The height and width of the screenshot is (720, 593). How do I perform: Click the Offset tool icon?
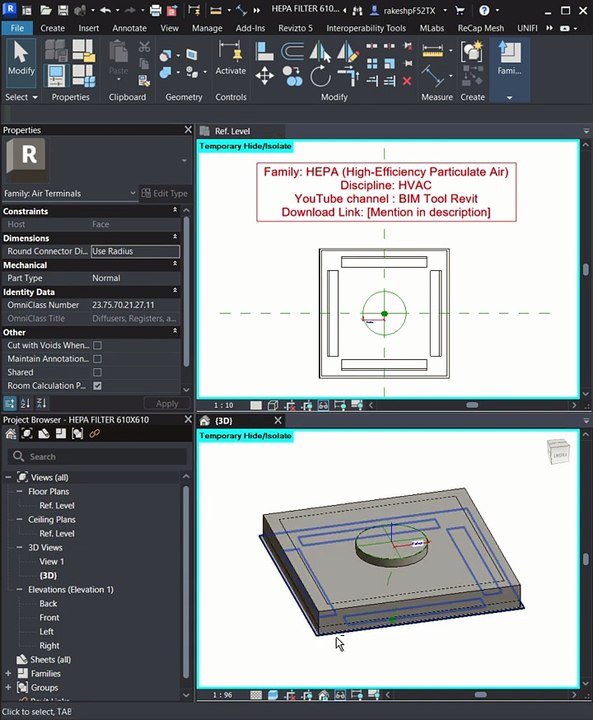pos(292,51)
